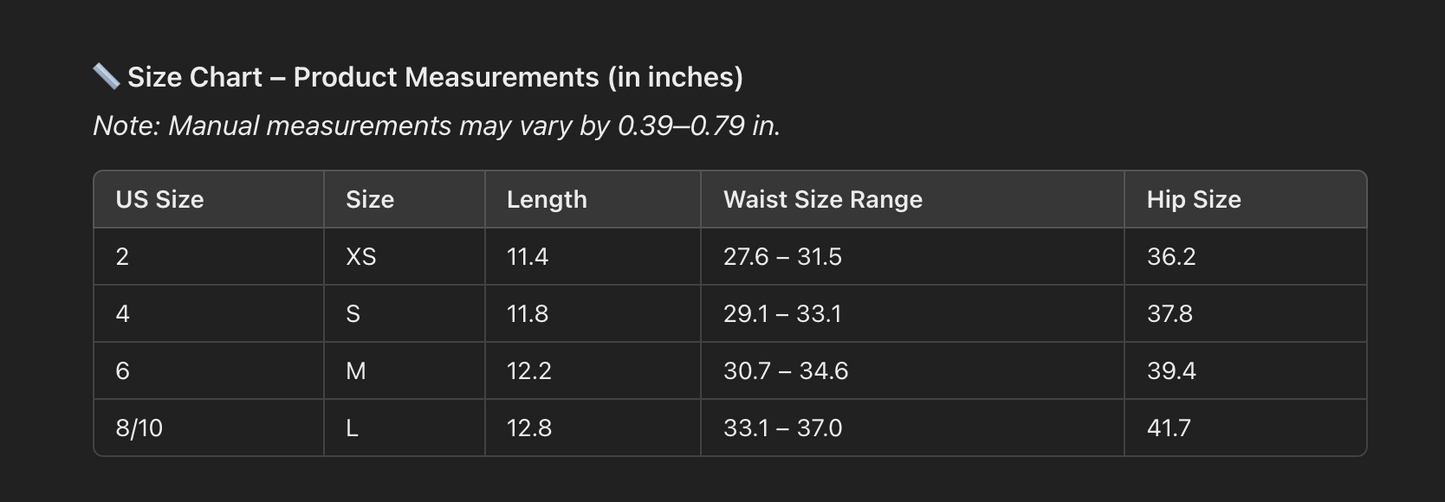Click the ruler icon beside Size Chart

click(x=106, y=76)
